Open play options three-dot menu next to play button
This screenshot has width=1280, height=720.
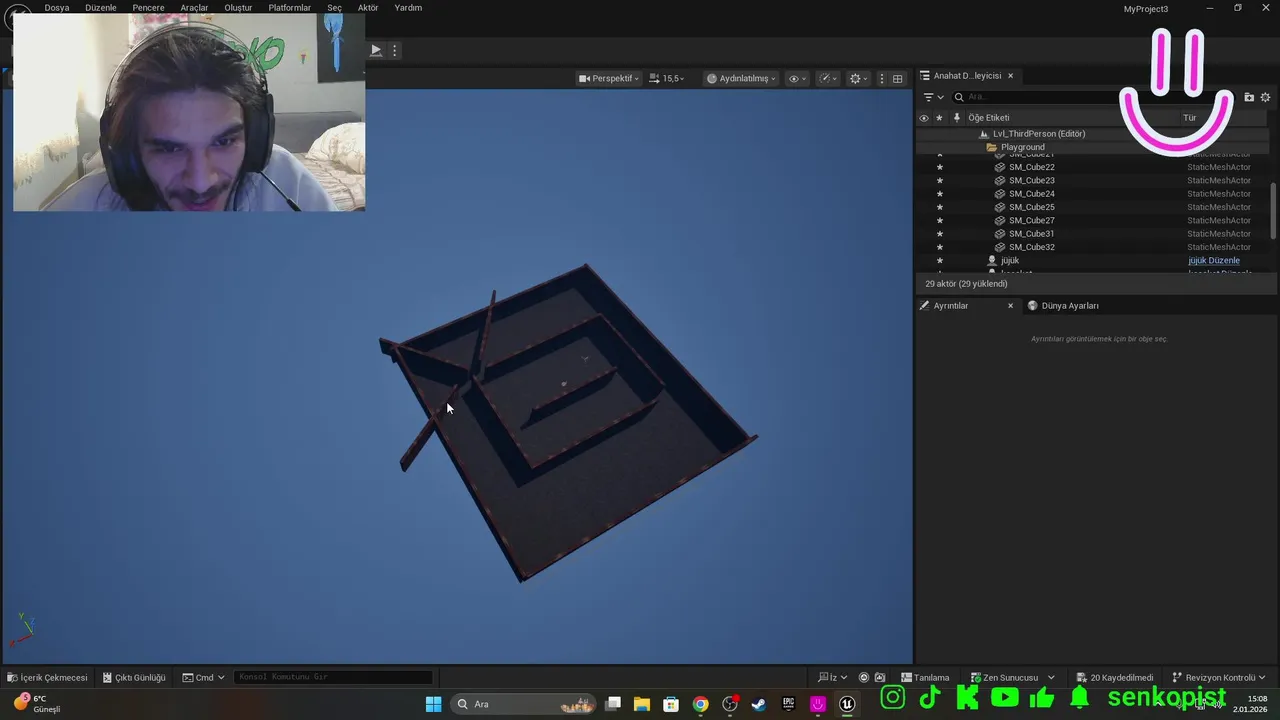[395, 50]
